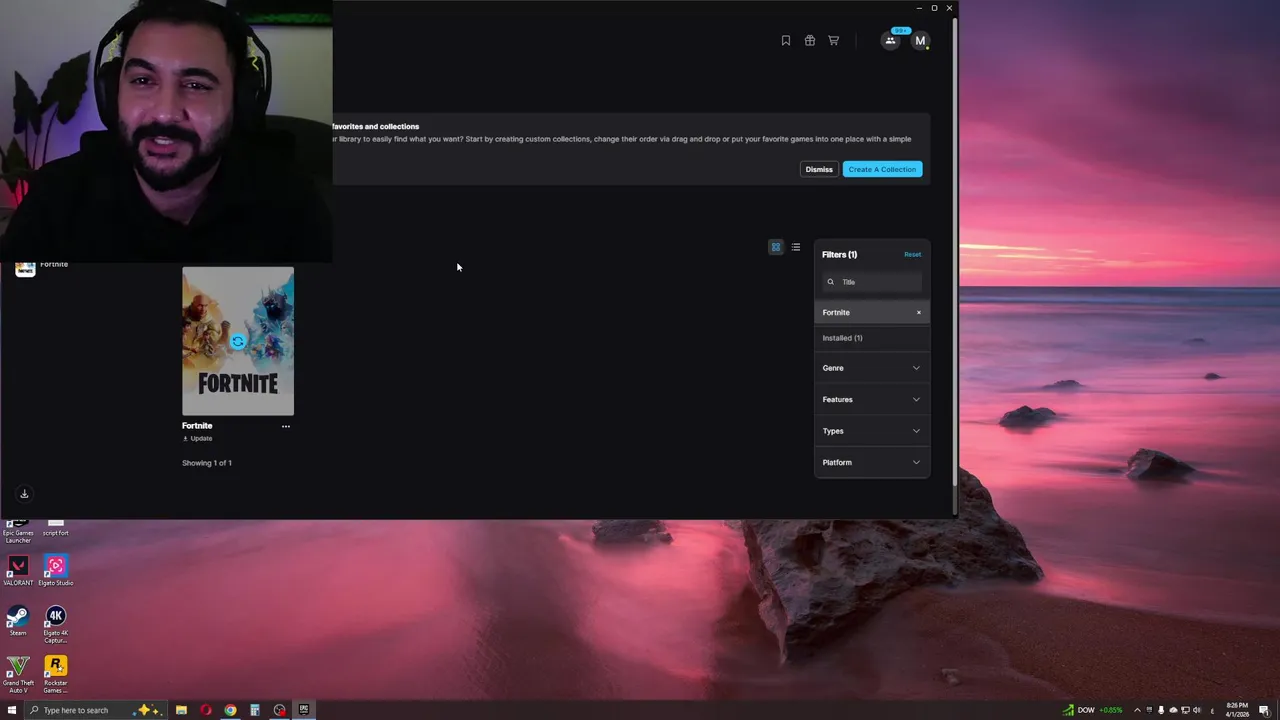Screen dimensions: 1280x720
Task: Open Fortnite quick launch sidebar entry
Action: click(41, 267)
